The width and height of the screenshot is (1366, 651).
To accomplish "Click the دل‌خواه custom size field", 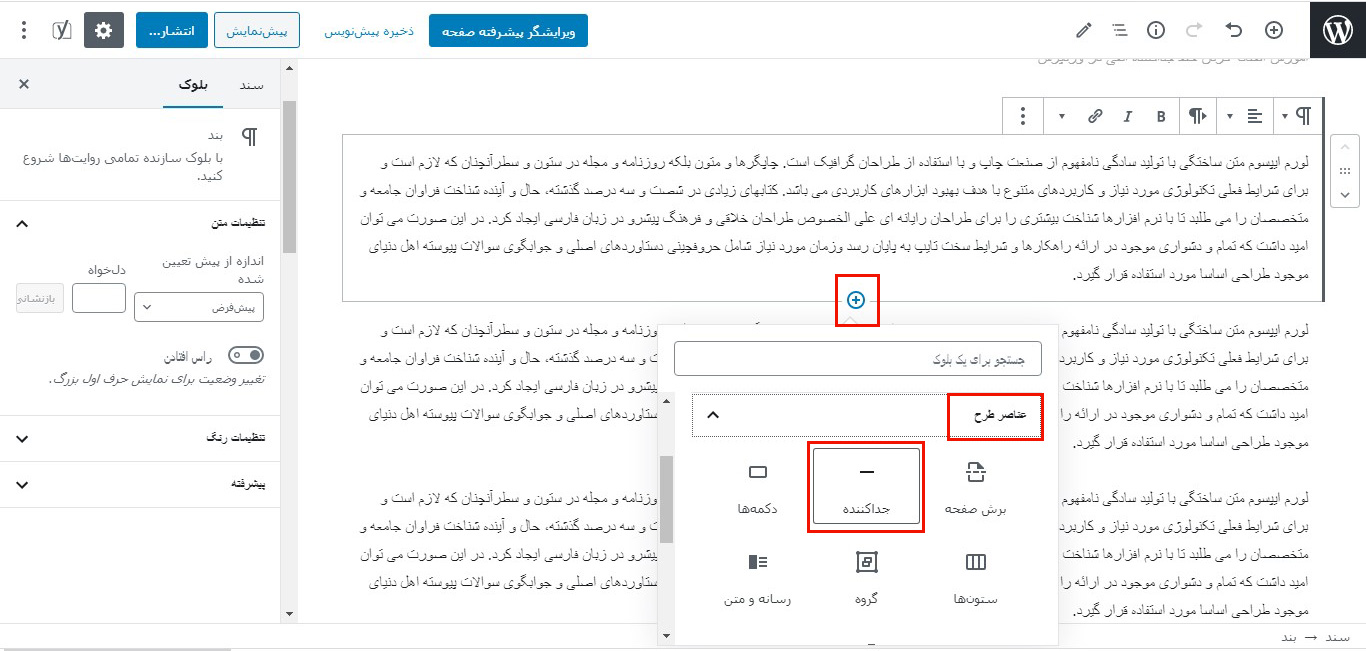I will point(99,298).
